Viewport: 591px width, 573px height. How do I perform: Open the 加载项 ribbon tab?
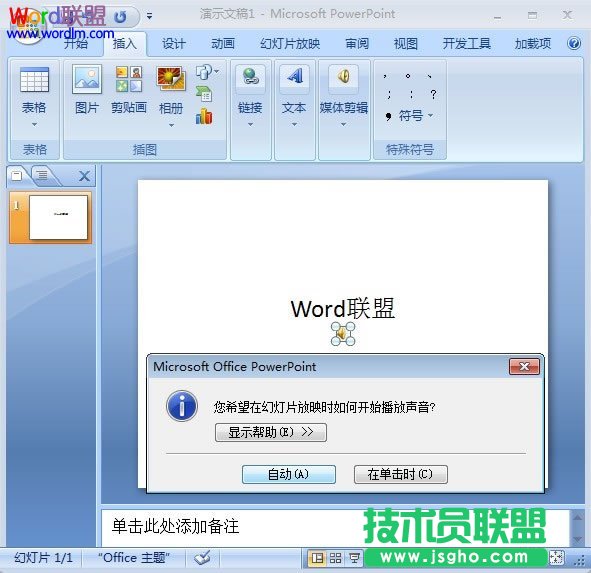click(x=533, y=44)
